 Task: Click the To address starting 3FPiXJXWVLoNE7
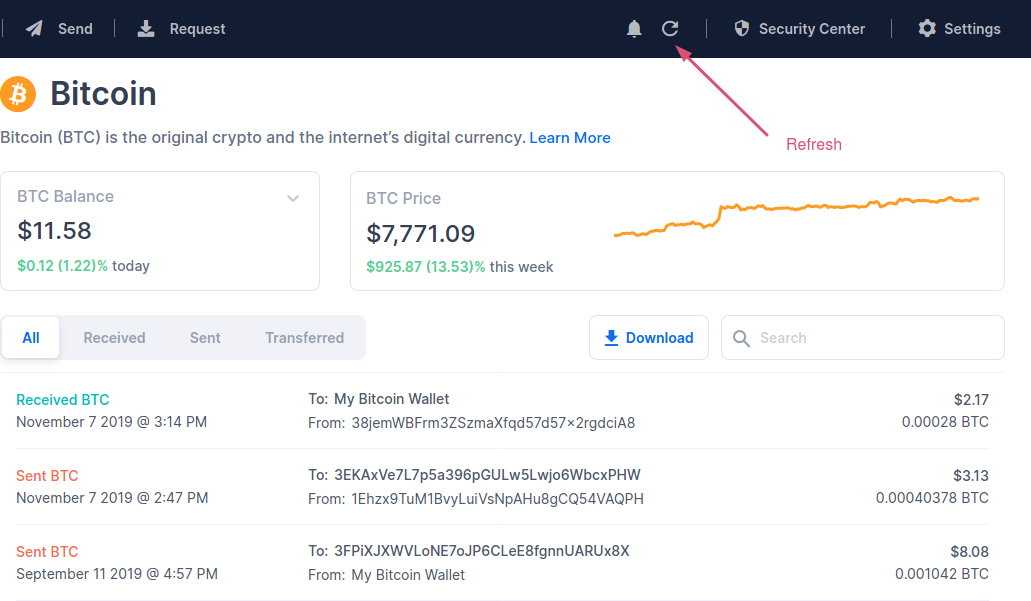[x=482, y=551]
